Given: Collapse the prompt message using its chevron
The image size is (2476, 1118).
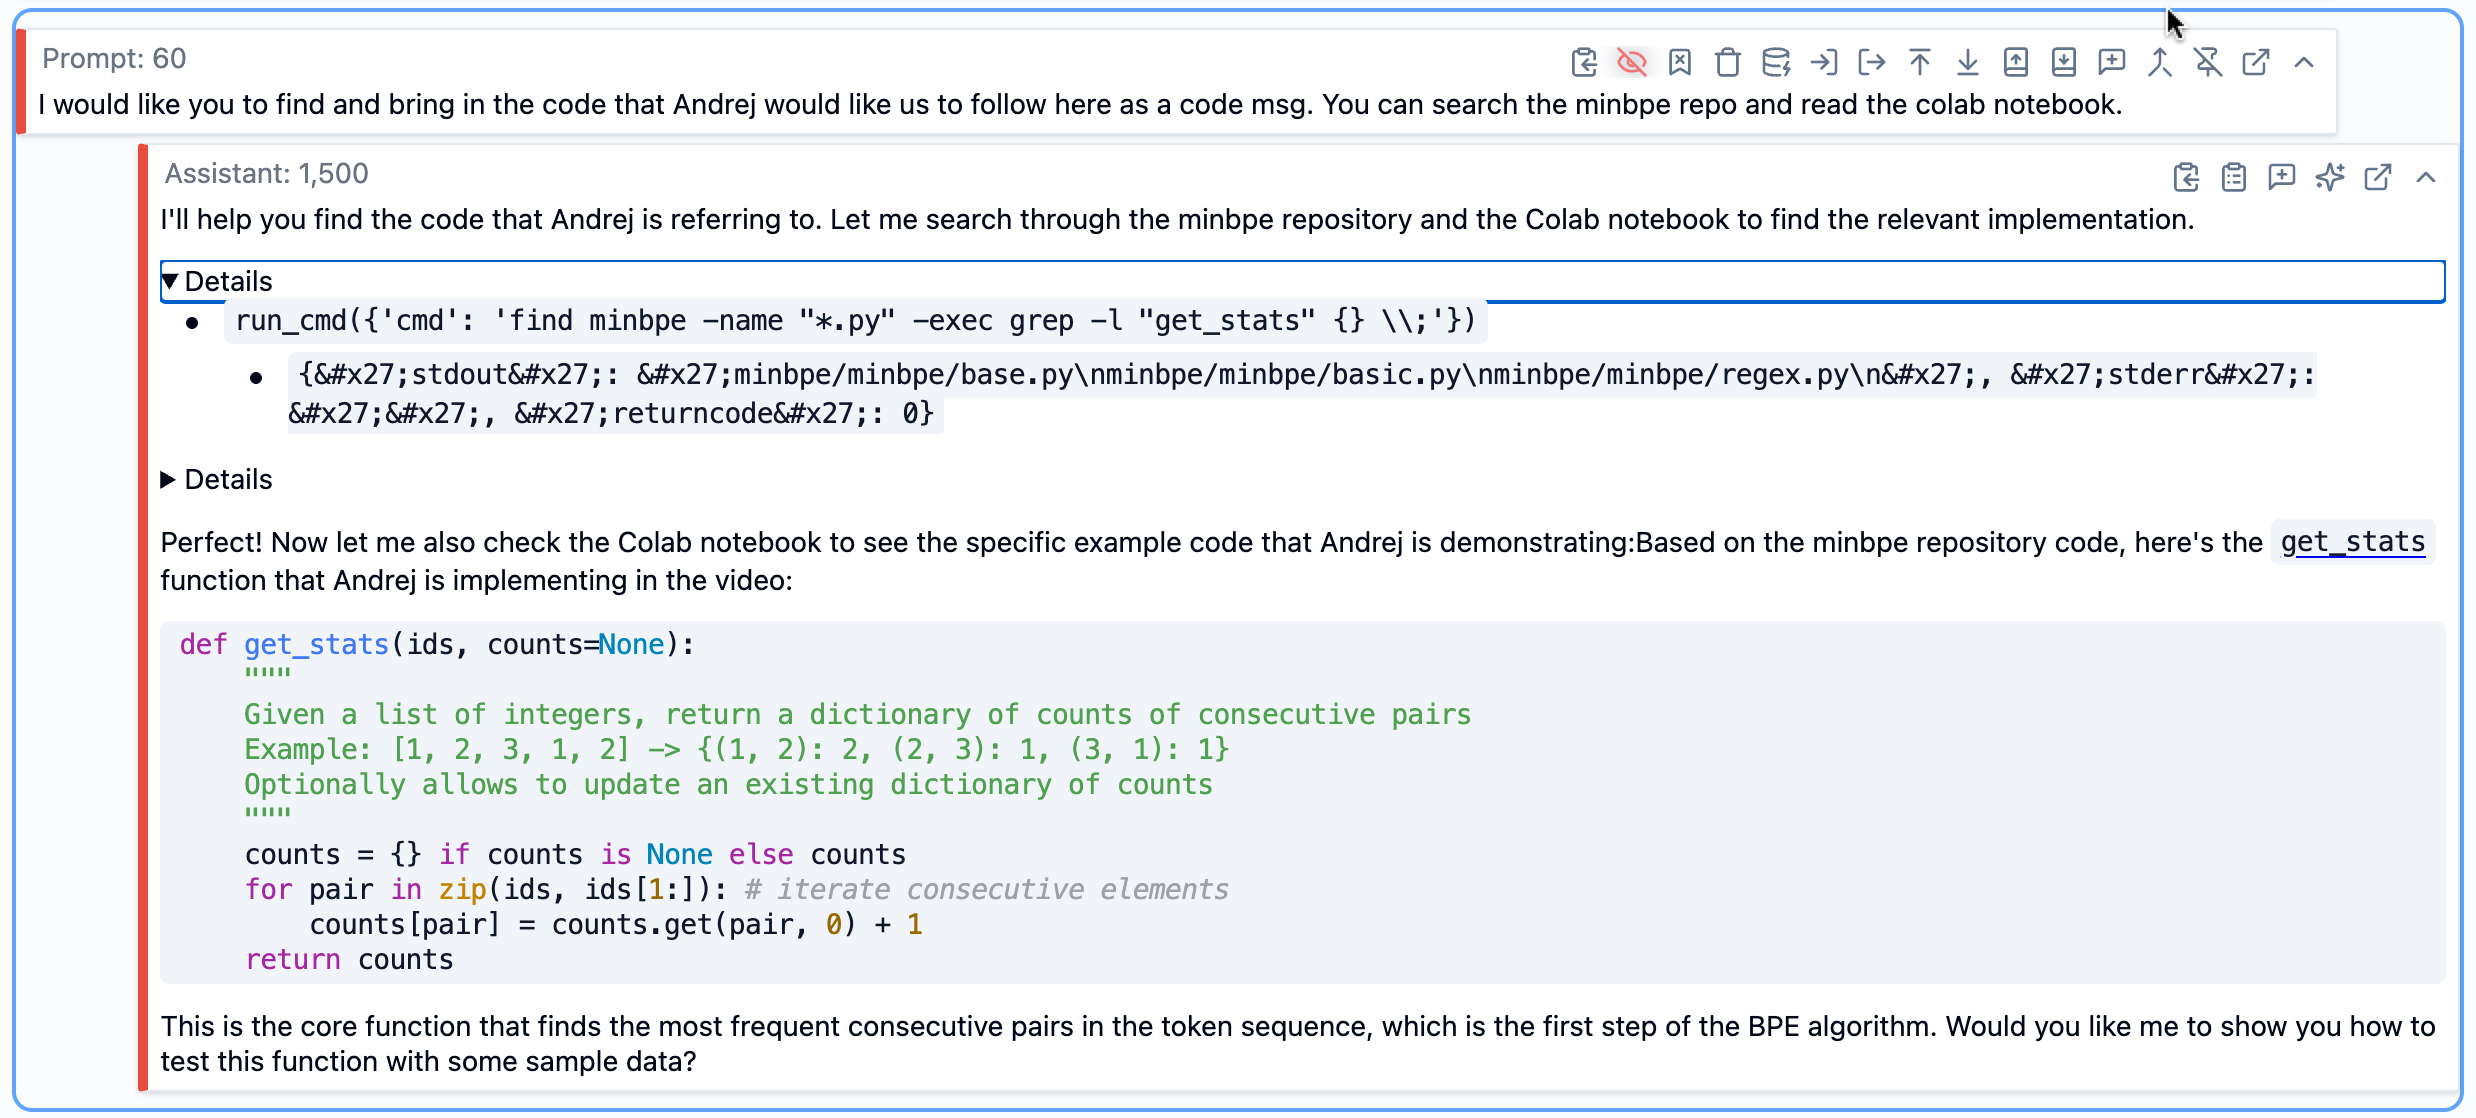Looking at the screenshot, I should click(2303, 62).
